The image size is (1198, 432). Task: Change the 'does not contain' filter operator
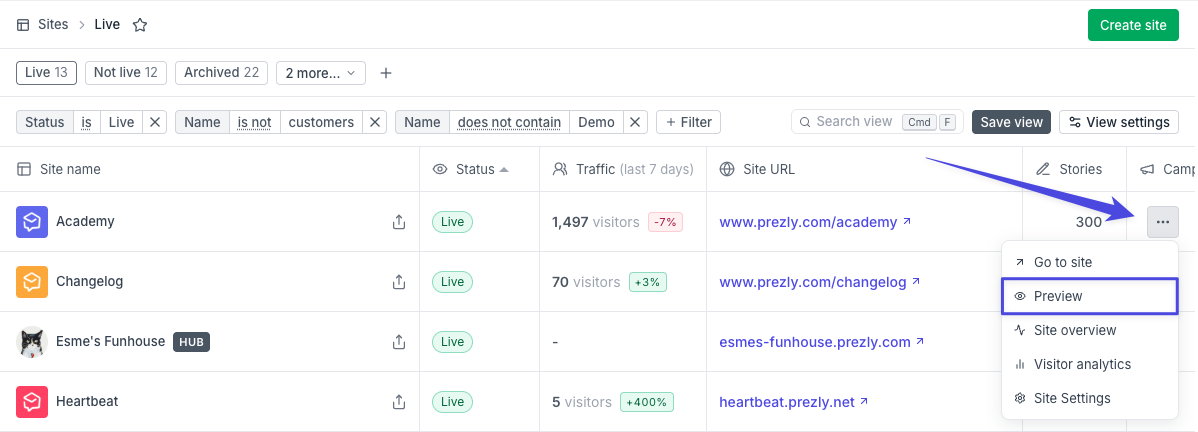pyautogui.click(x=510, y=122)
